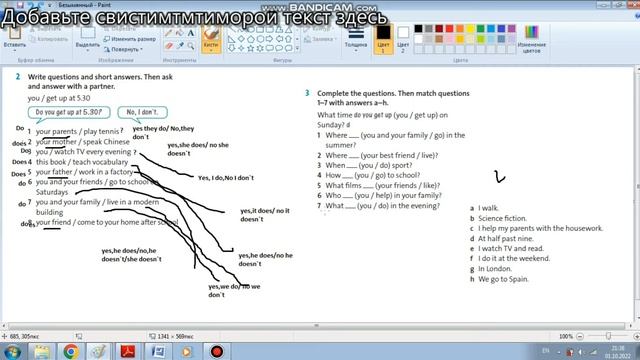
Task: Choose the four-point star shape
Action: [x=241, y=48]
